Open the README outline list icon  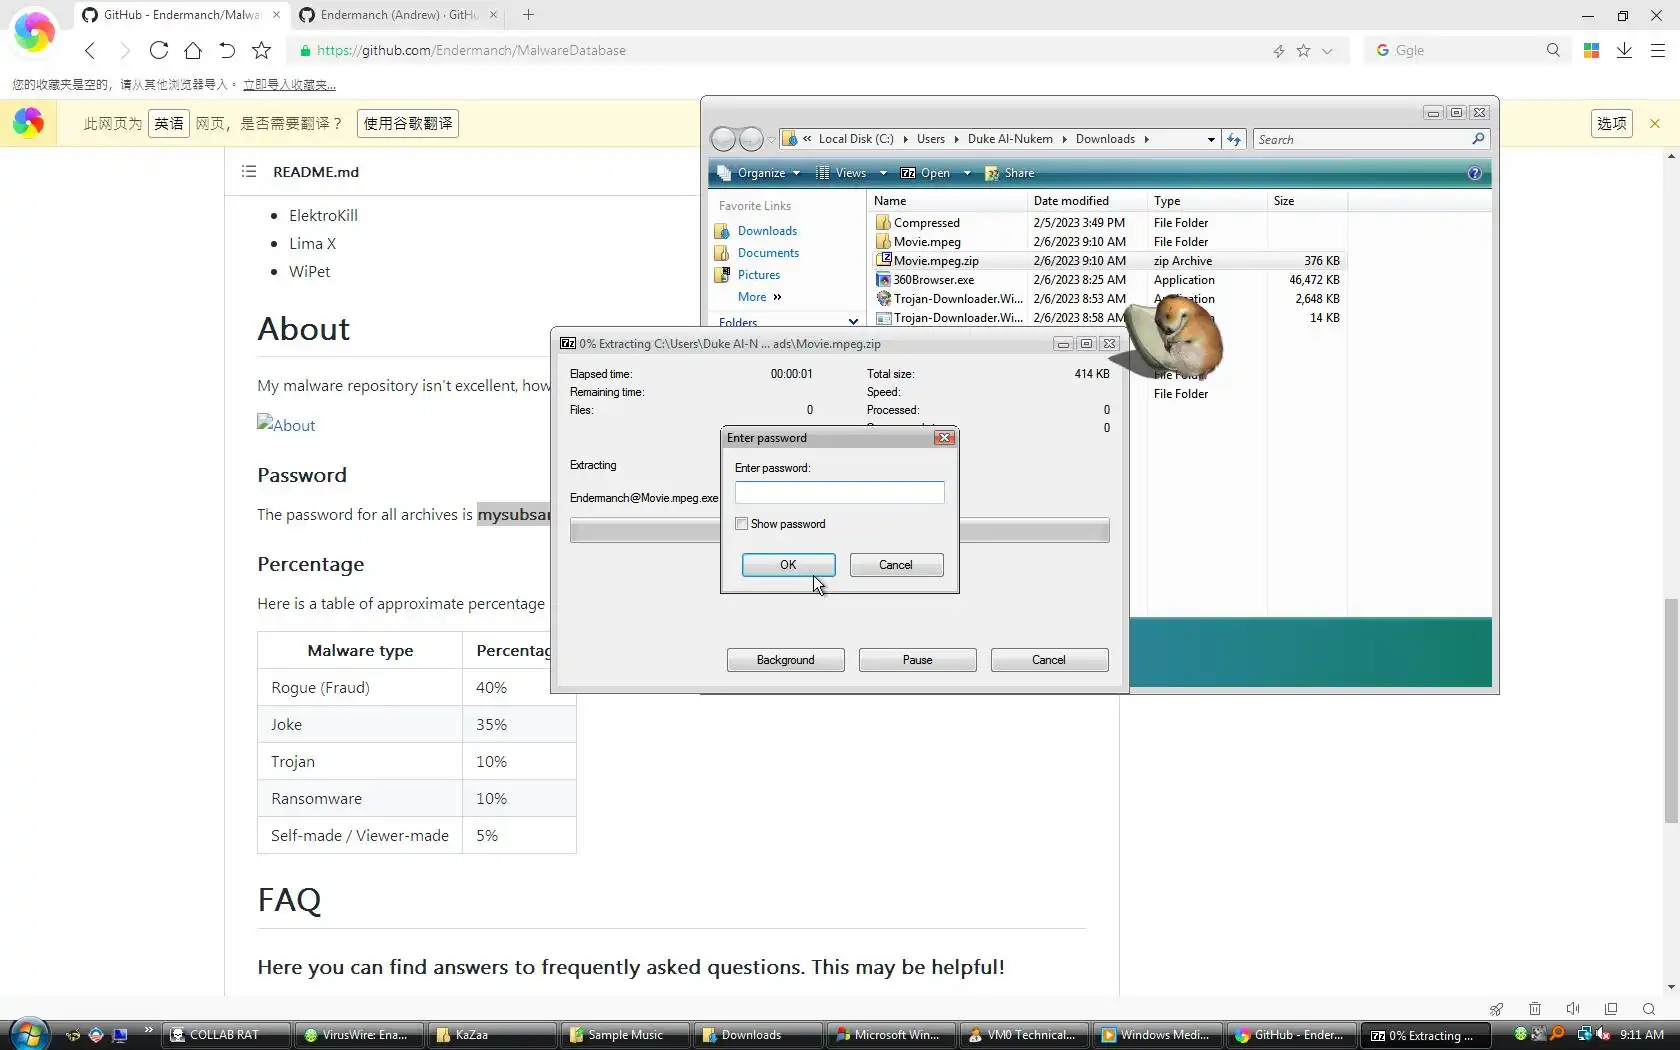pyautogui.click(x=249, y=172)
